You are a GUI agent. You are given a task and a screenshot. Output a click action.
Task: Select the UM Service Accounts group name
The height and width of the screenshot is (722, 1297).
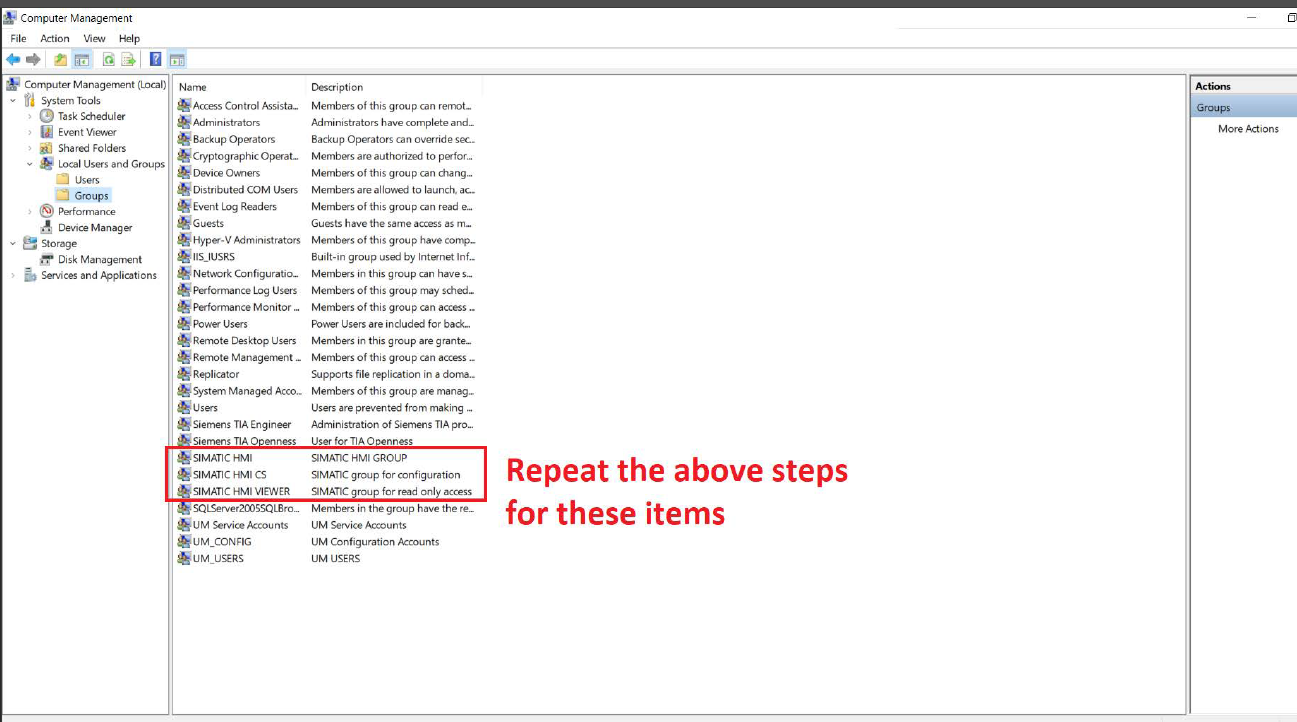(x=240, y=525)
